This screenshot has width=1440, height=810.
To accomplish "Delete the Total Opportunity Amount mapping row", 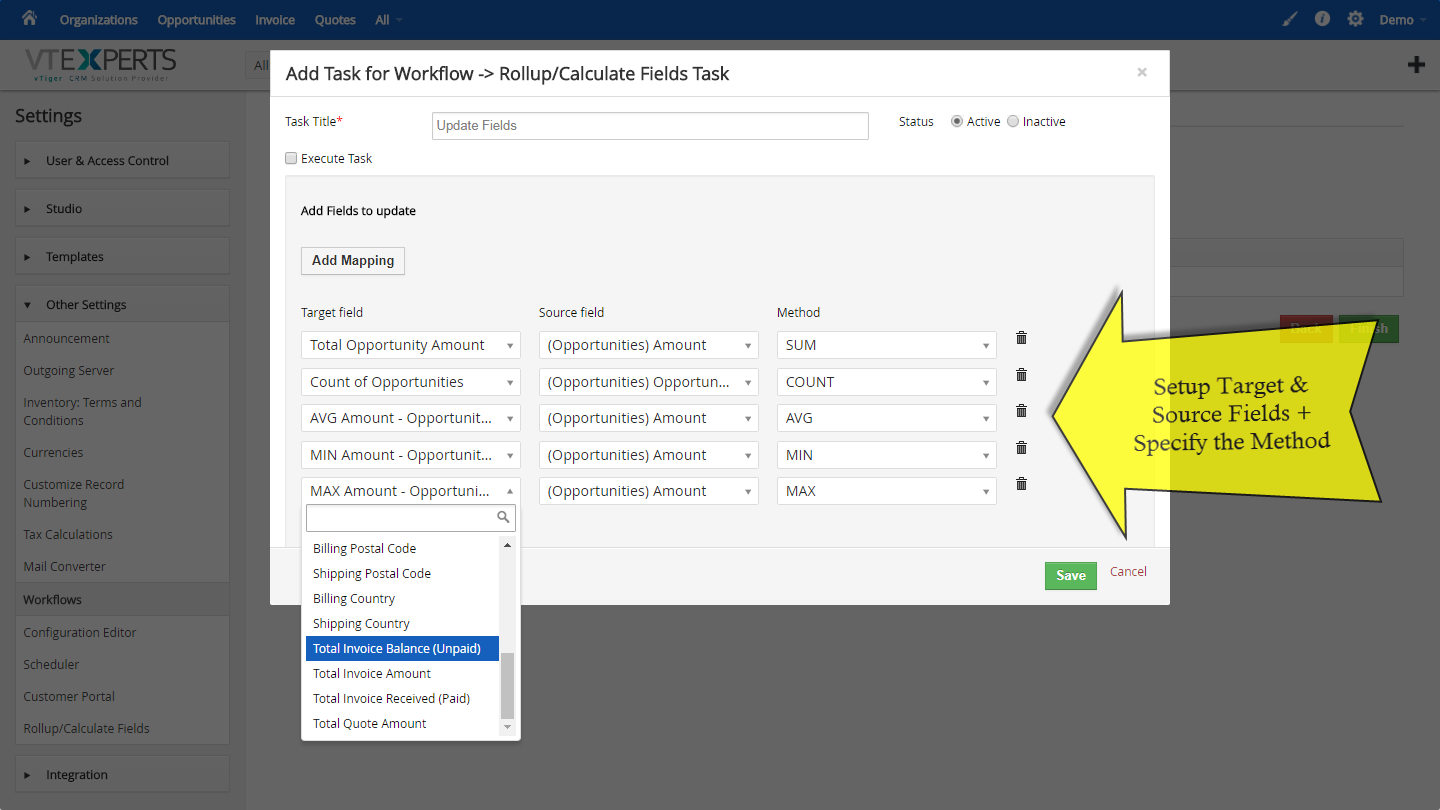I will coord(1021,338).
